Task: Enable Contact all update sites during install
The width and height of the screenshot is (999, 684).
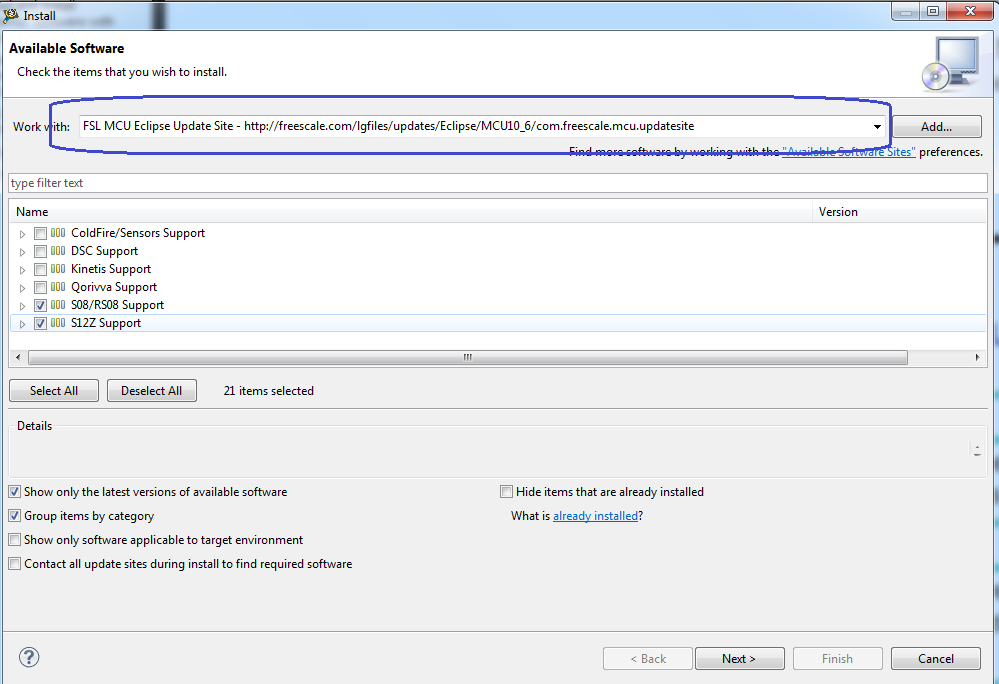Action: click(x=14, y=564)
